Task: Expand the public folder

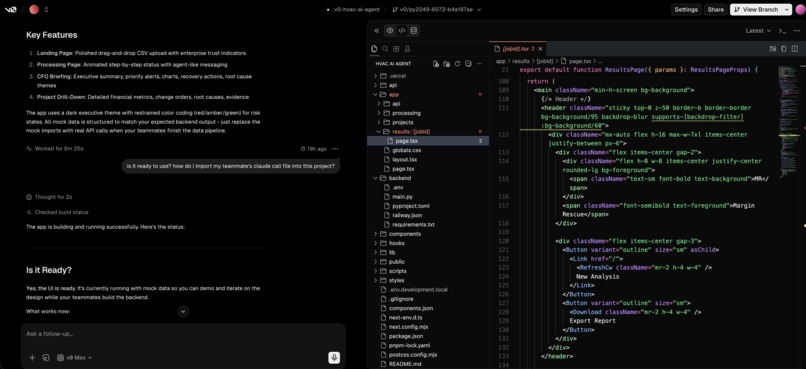Action: [428, 262]
